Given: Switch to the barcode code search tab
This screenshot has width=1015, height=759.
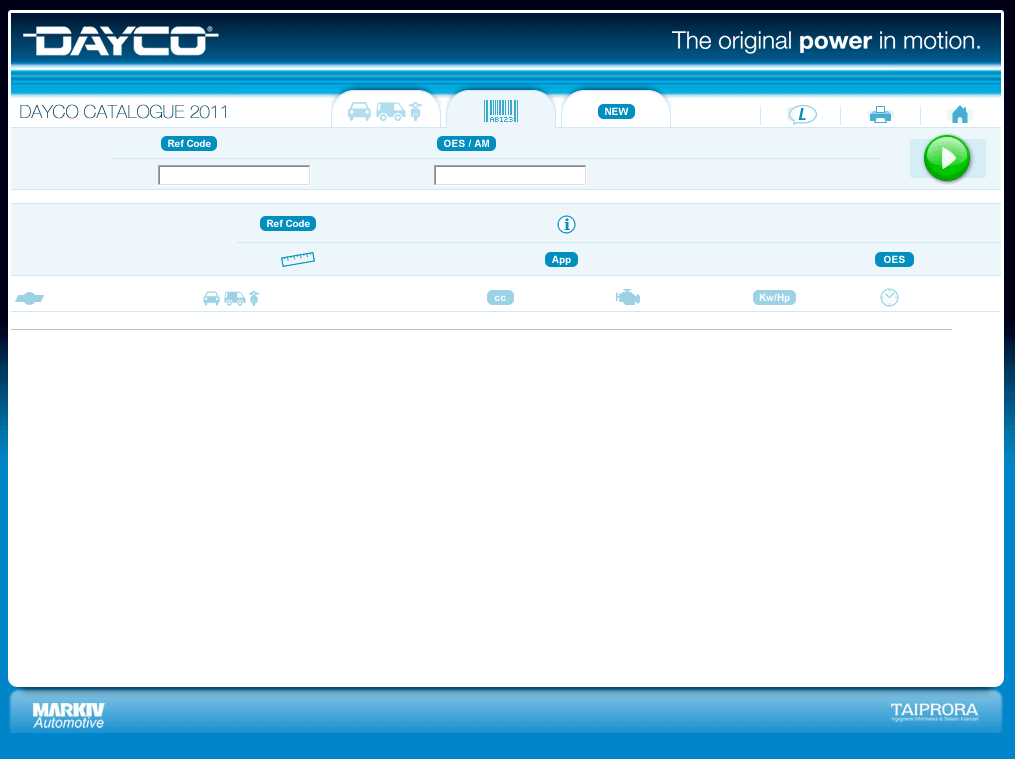Looking at the screenshot, I should click(x=501, y=111).
